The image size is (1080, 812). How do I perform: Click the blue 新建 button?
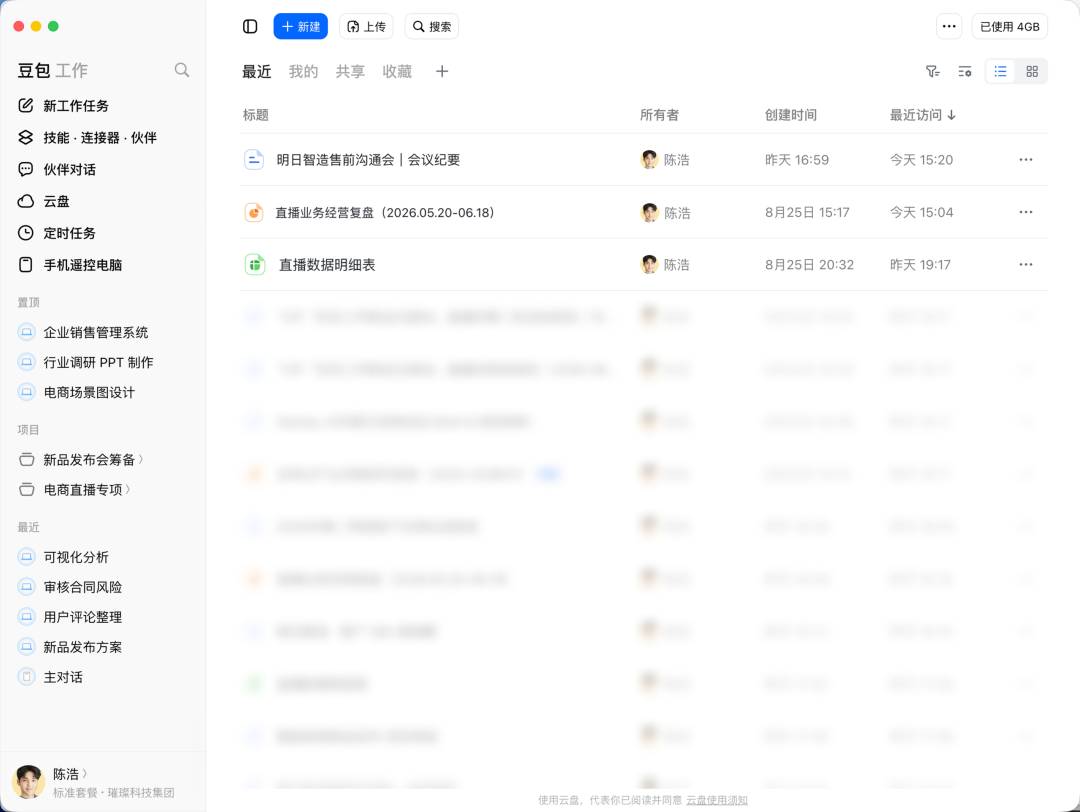pyautogui.click(x=300, y=26)
